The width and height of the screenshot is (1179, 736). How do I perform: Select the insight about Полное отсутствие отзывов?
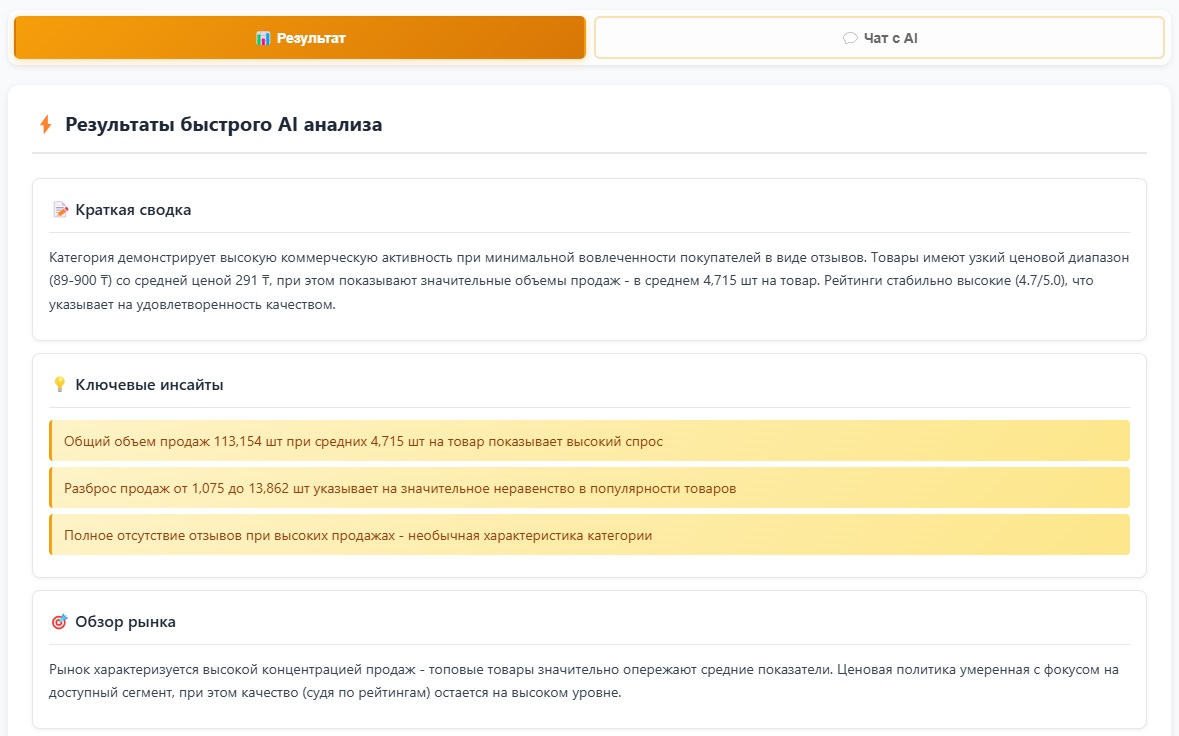point(358,535)
